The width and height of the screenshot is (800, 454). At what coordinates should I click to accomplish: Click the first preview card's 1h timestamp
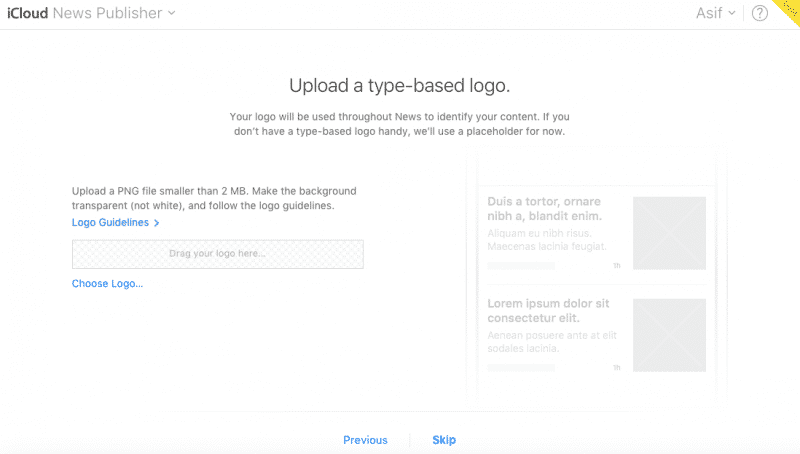click(x=617, y=266)
